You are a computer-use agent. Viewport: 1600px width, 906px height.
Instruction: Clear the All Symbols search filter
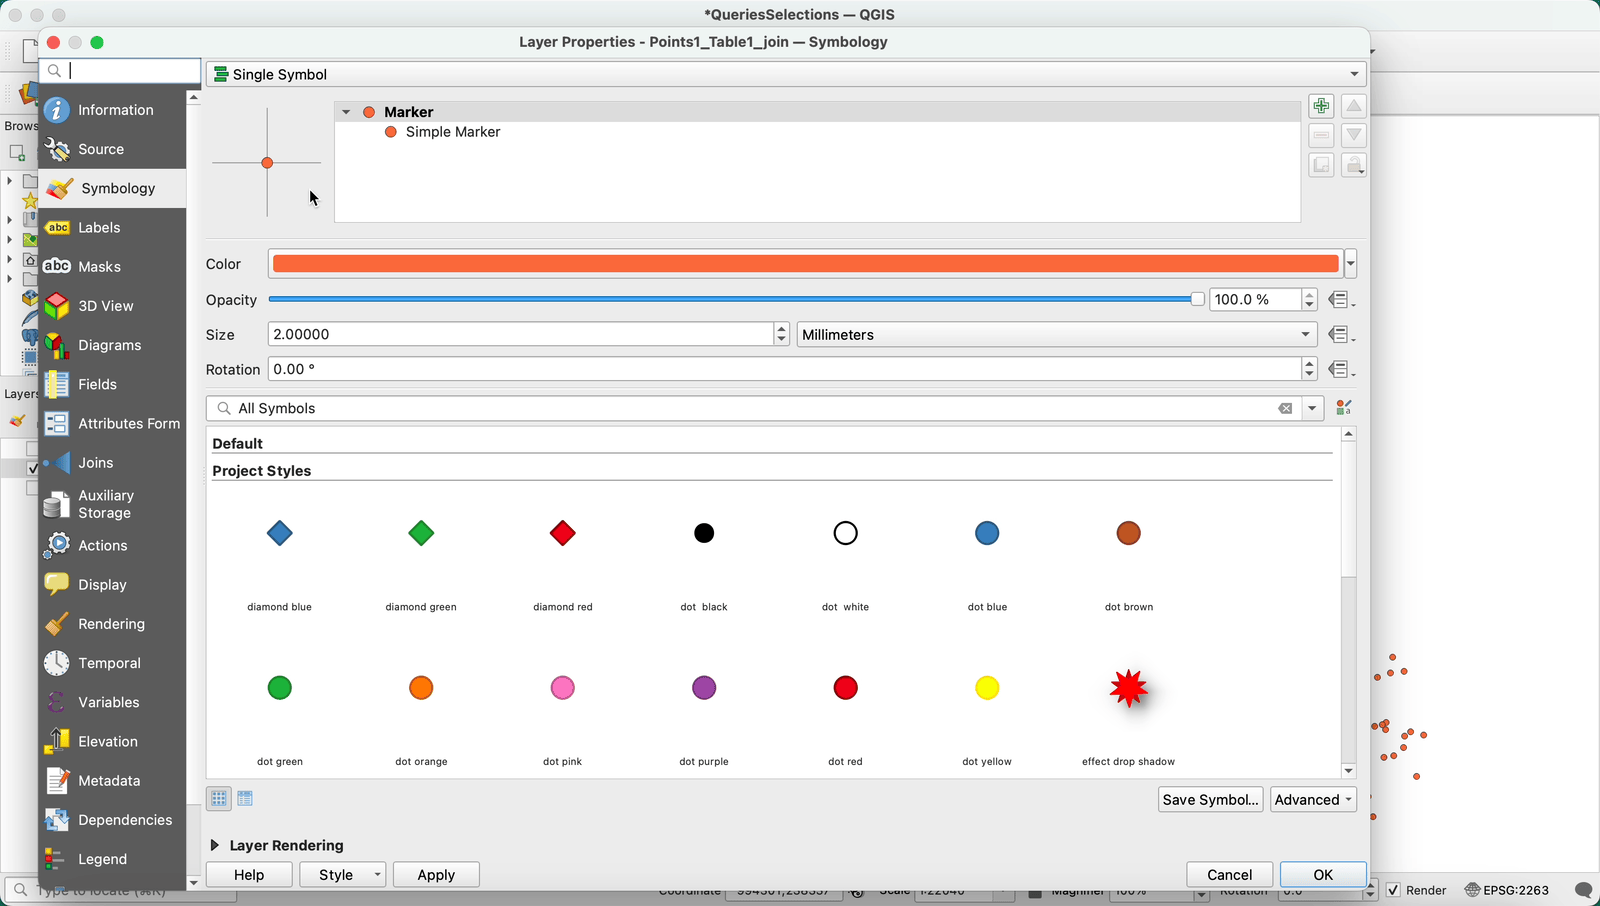(x=1285, y=408)
